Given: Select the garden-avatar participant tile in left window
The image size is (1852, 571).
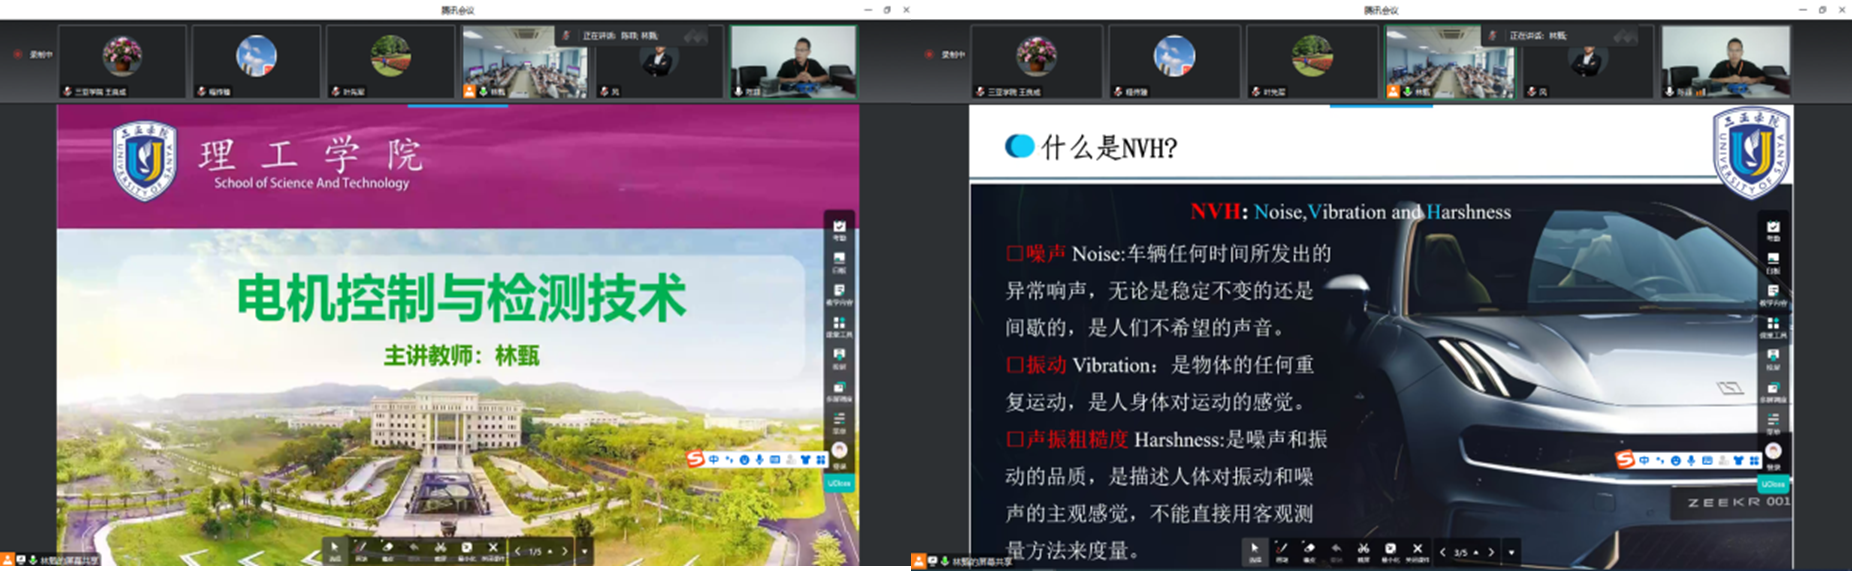Looking at the screenshot, I should tap(391, 62).
